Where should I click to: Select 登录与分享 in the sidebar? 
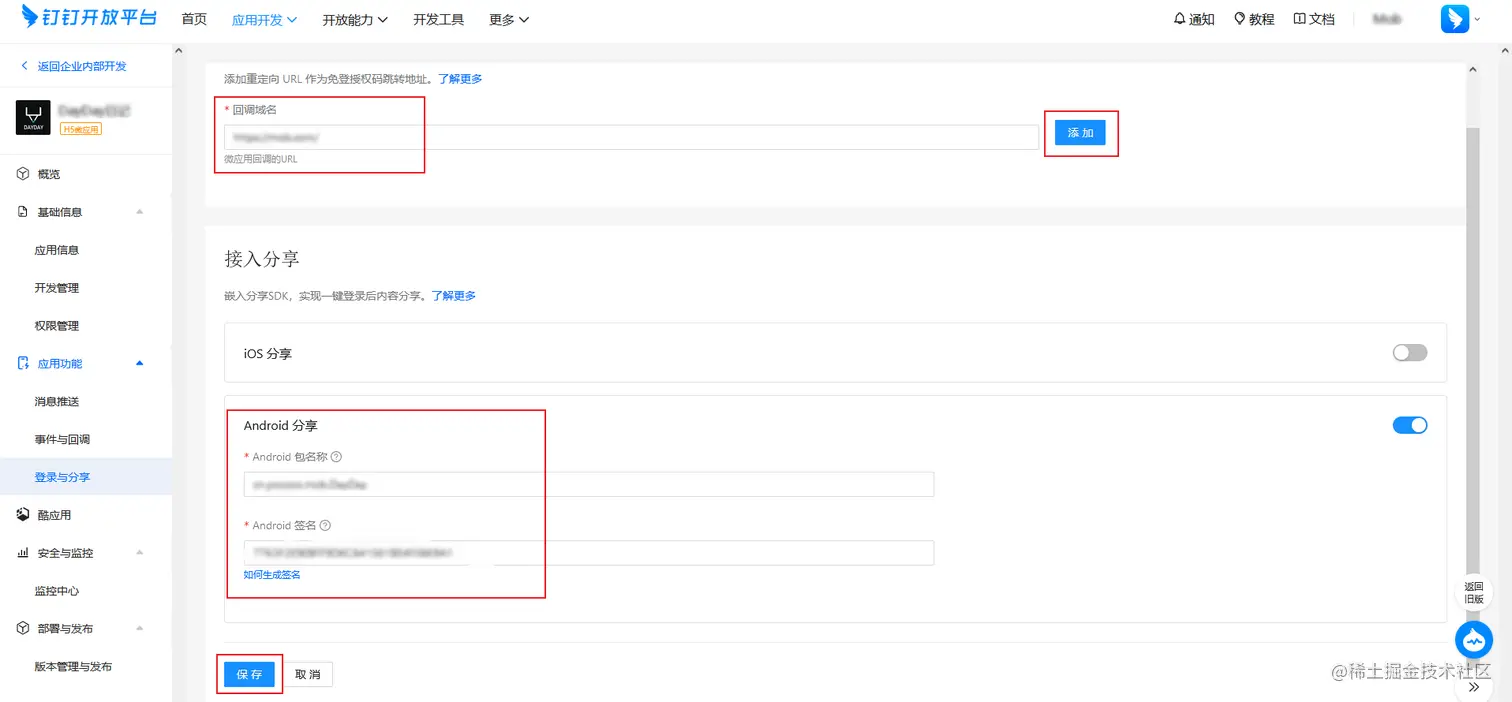86,477
